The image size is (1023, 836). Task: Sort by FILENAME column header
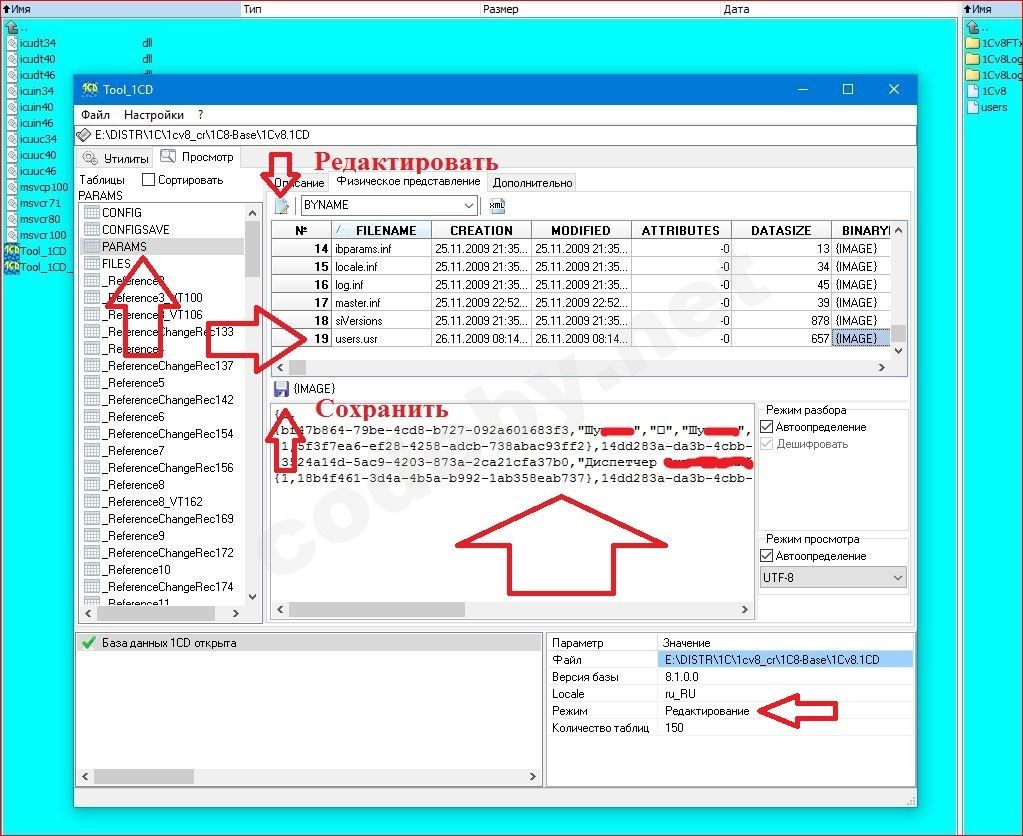(x=382, y=230)
